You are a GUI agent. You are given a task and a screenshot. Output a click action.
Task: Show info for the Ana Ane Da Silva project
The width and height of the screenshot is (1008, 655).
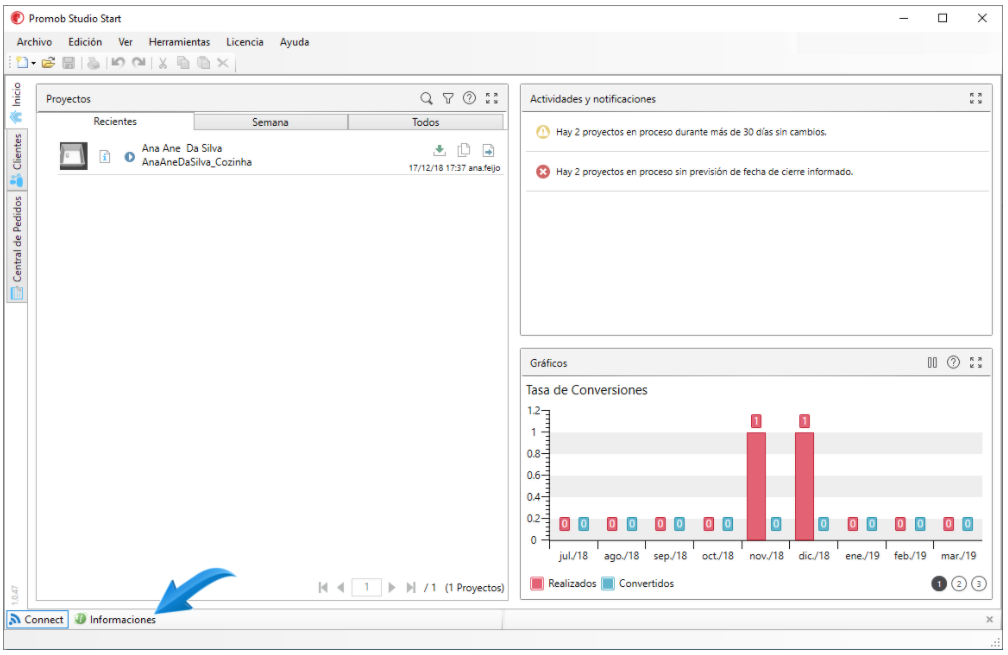(x=105, y=157)
